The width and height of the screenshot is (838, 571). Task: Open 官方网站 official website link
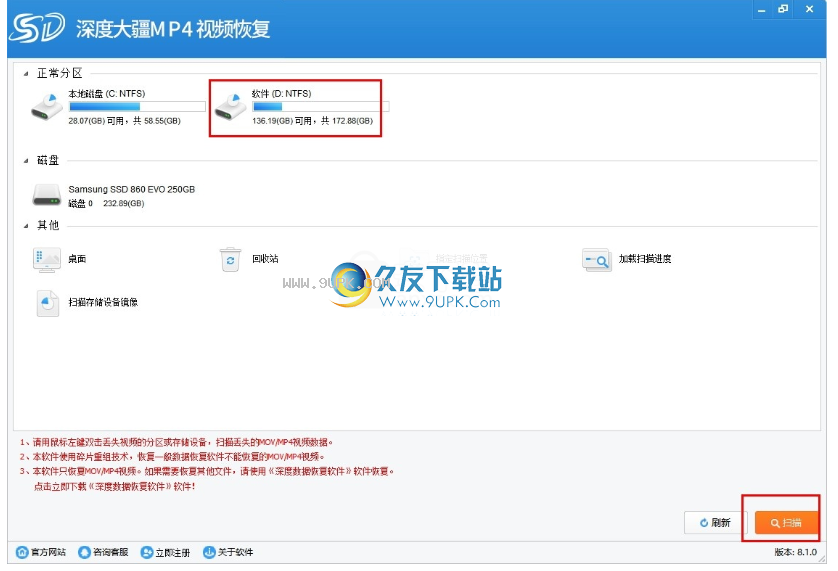41,552
